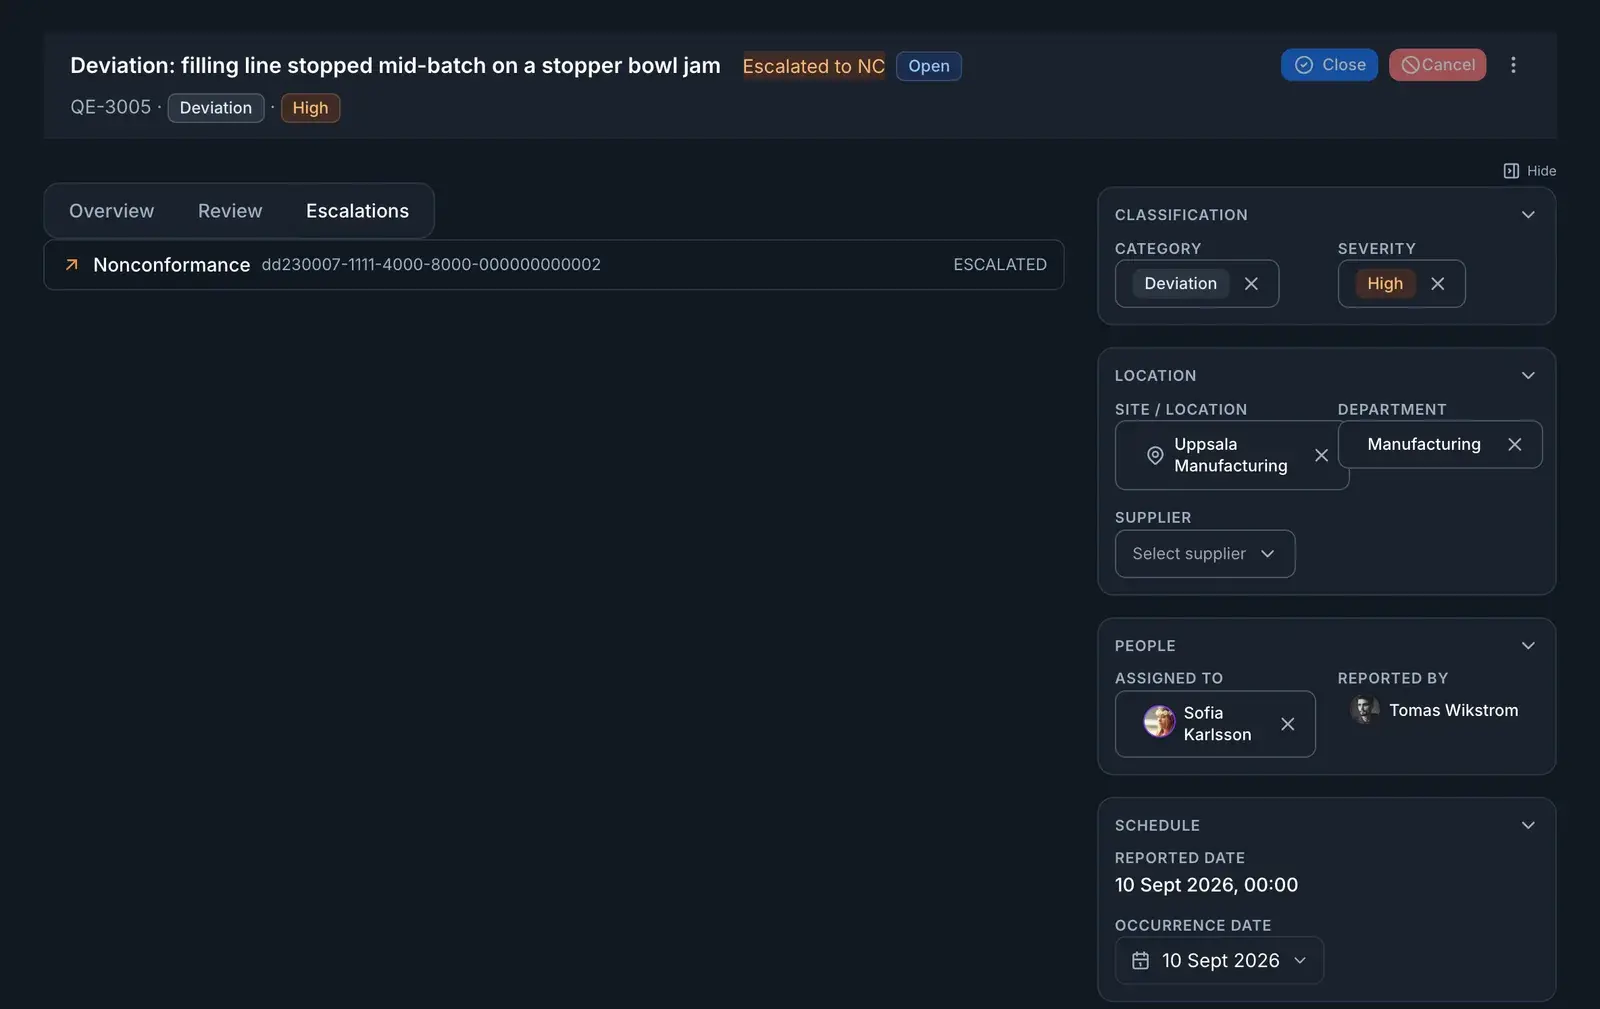
Task: Click the Hide sidebar panel icon
Action: [1511, 171]
